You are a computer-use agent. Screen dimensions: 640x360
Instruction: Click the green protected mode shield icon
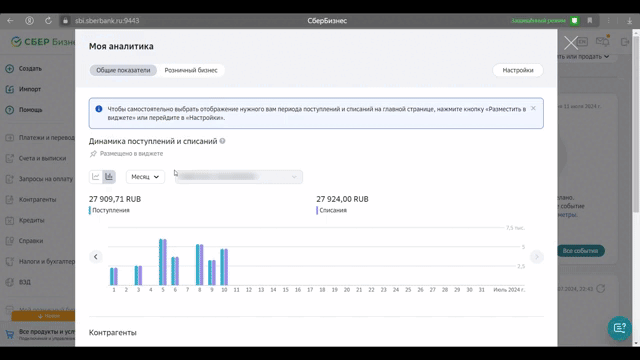pos(574,20)
